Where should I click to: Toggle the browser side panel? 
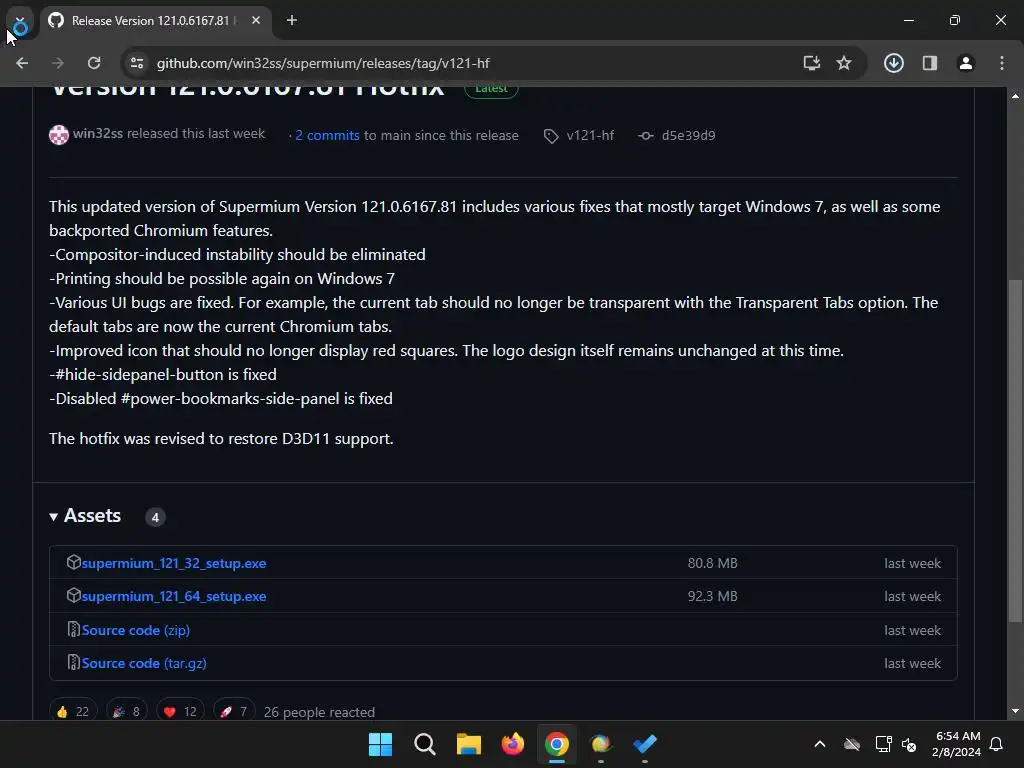click(x=929, y=63)
